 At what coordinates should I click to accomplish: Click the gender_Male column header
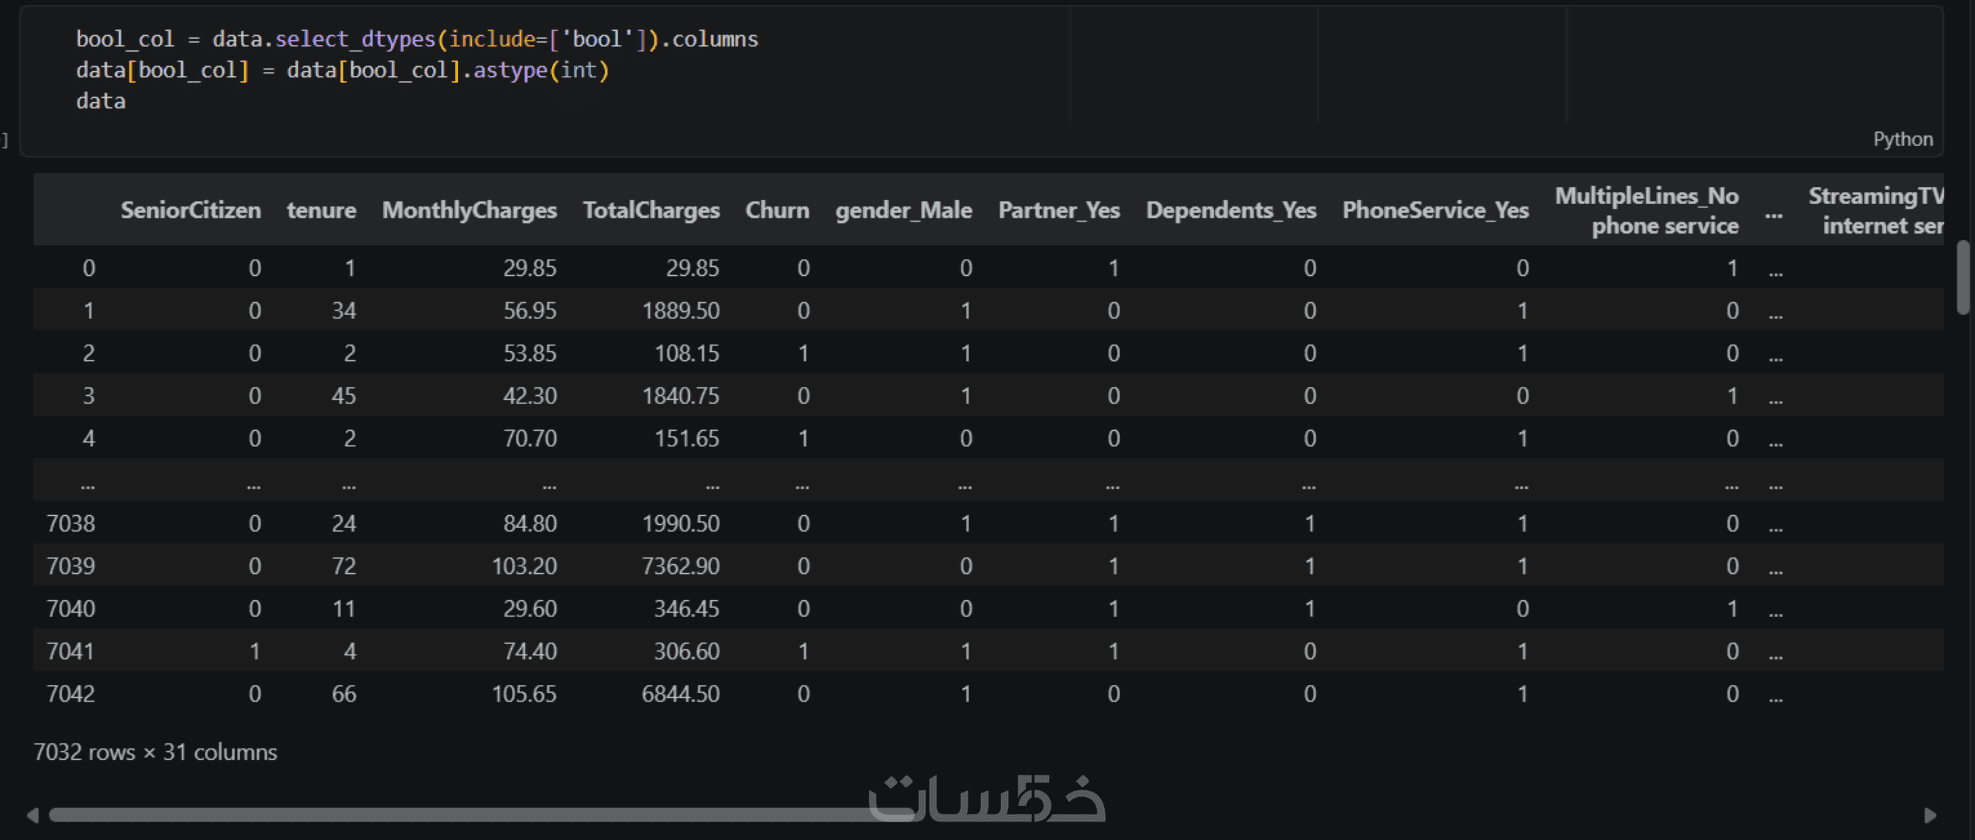[903, 210]
